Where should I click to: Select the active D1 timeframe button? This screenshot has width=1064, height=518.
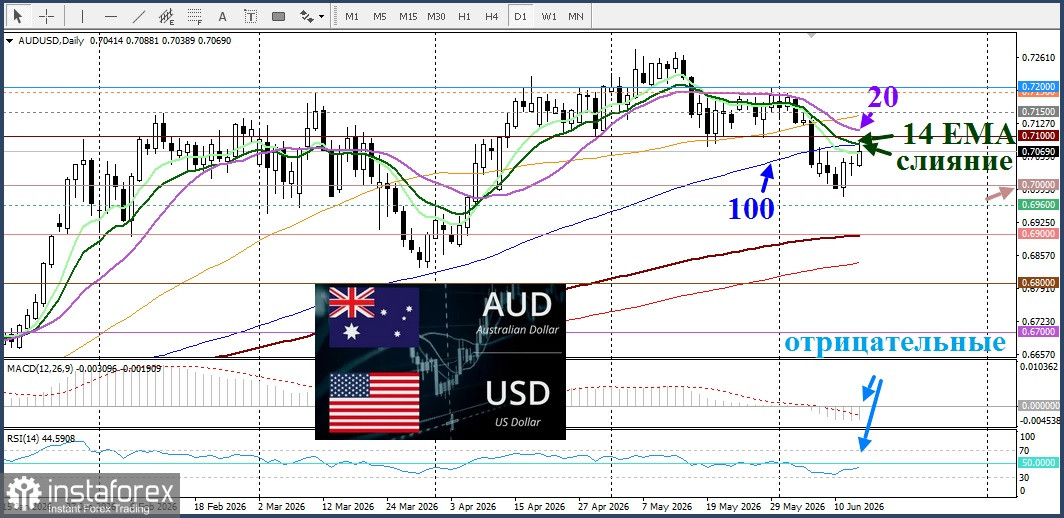[x=520, y=16]
